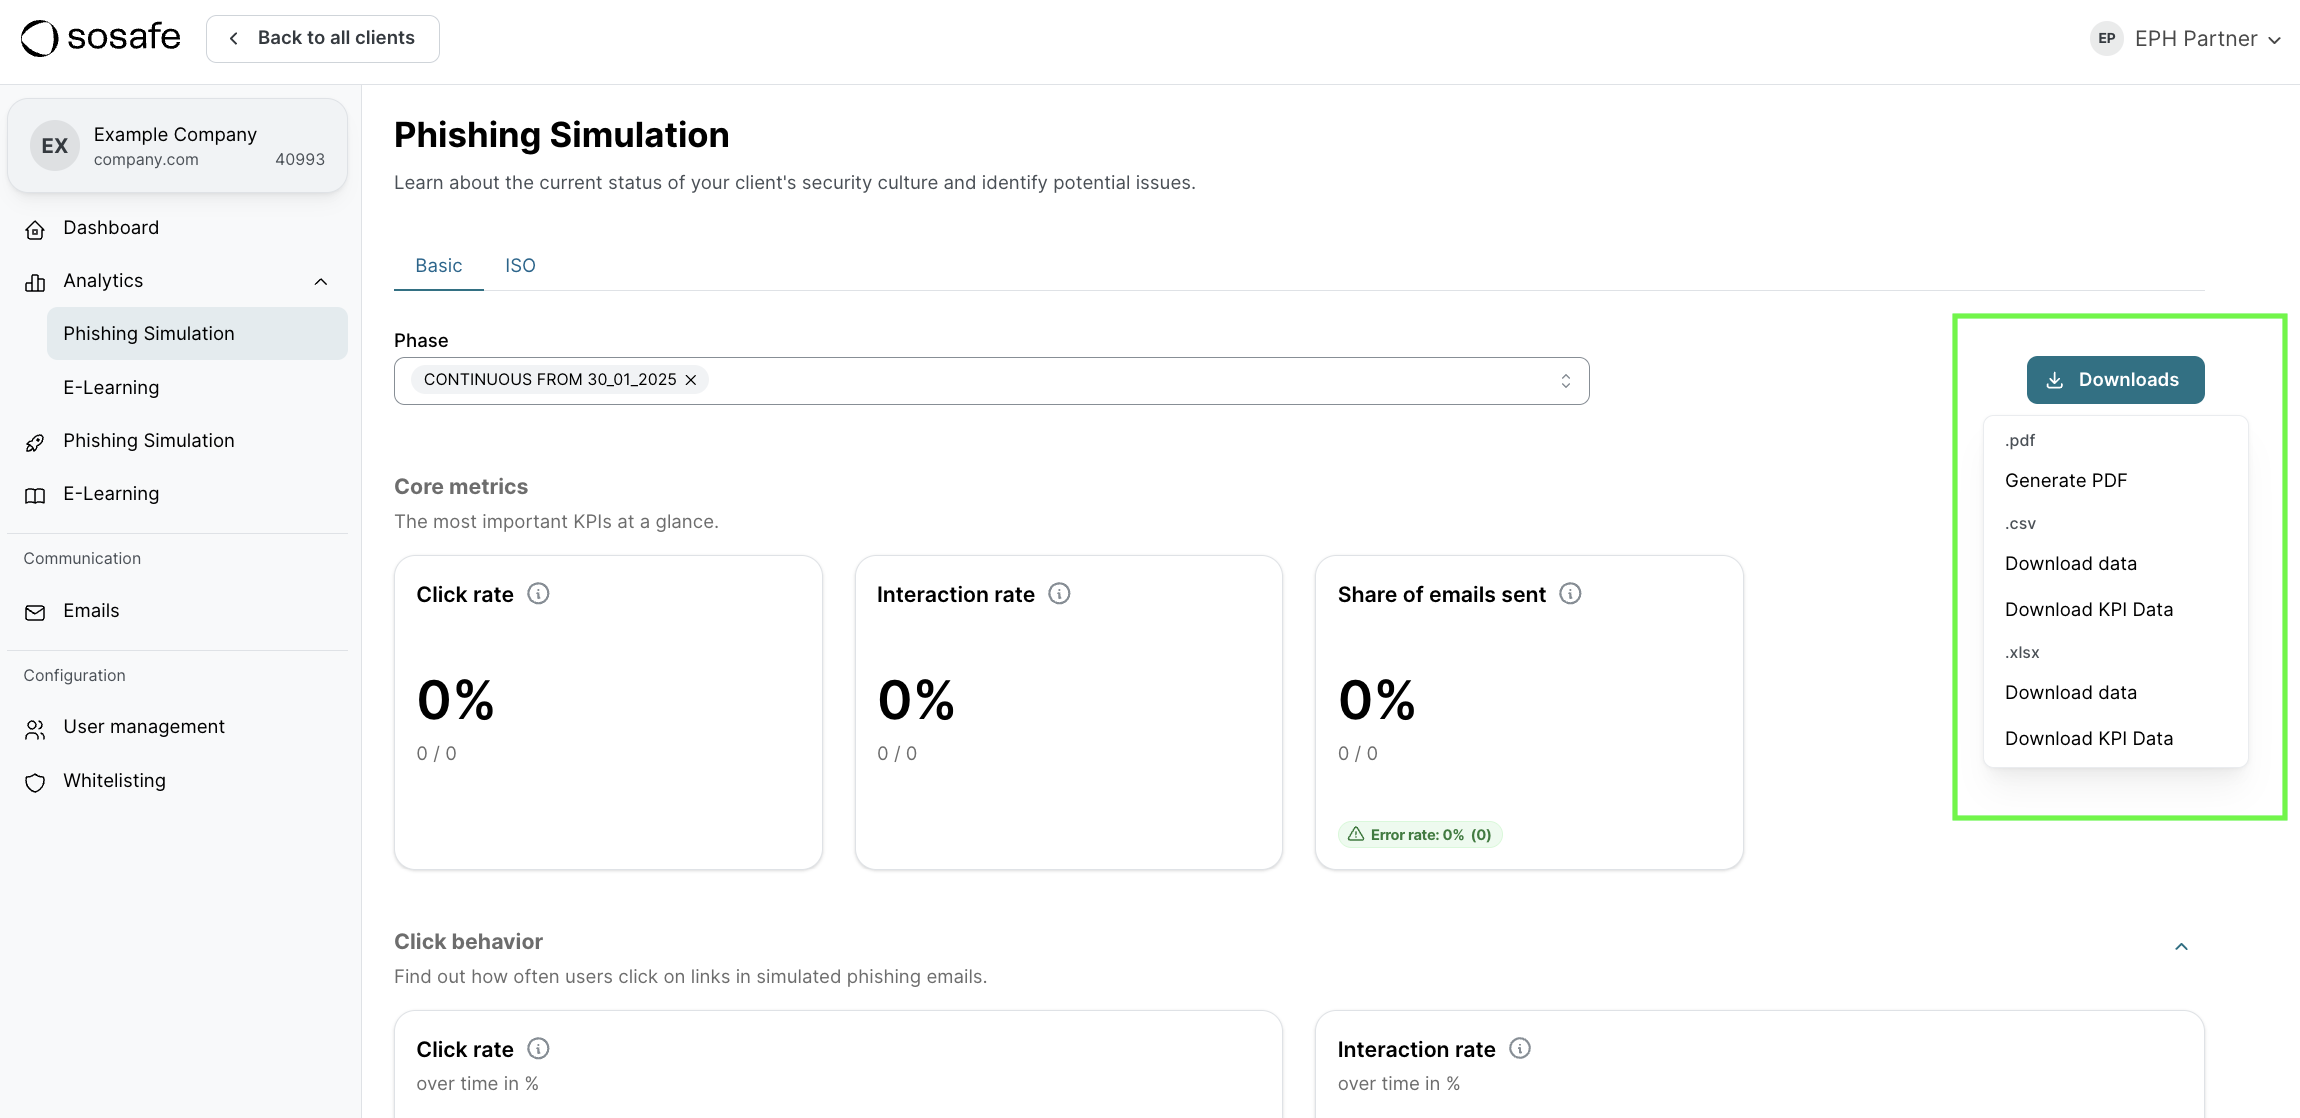Collapse the Analytics sidebar section
2300x1118 pixels.
[321, 282]
